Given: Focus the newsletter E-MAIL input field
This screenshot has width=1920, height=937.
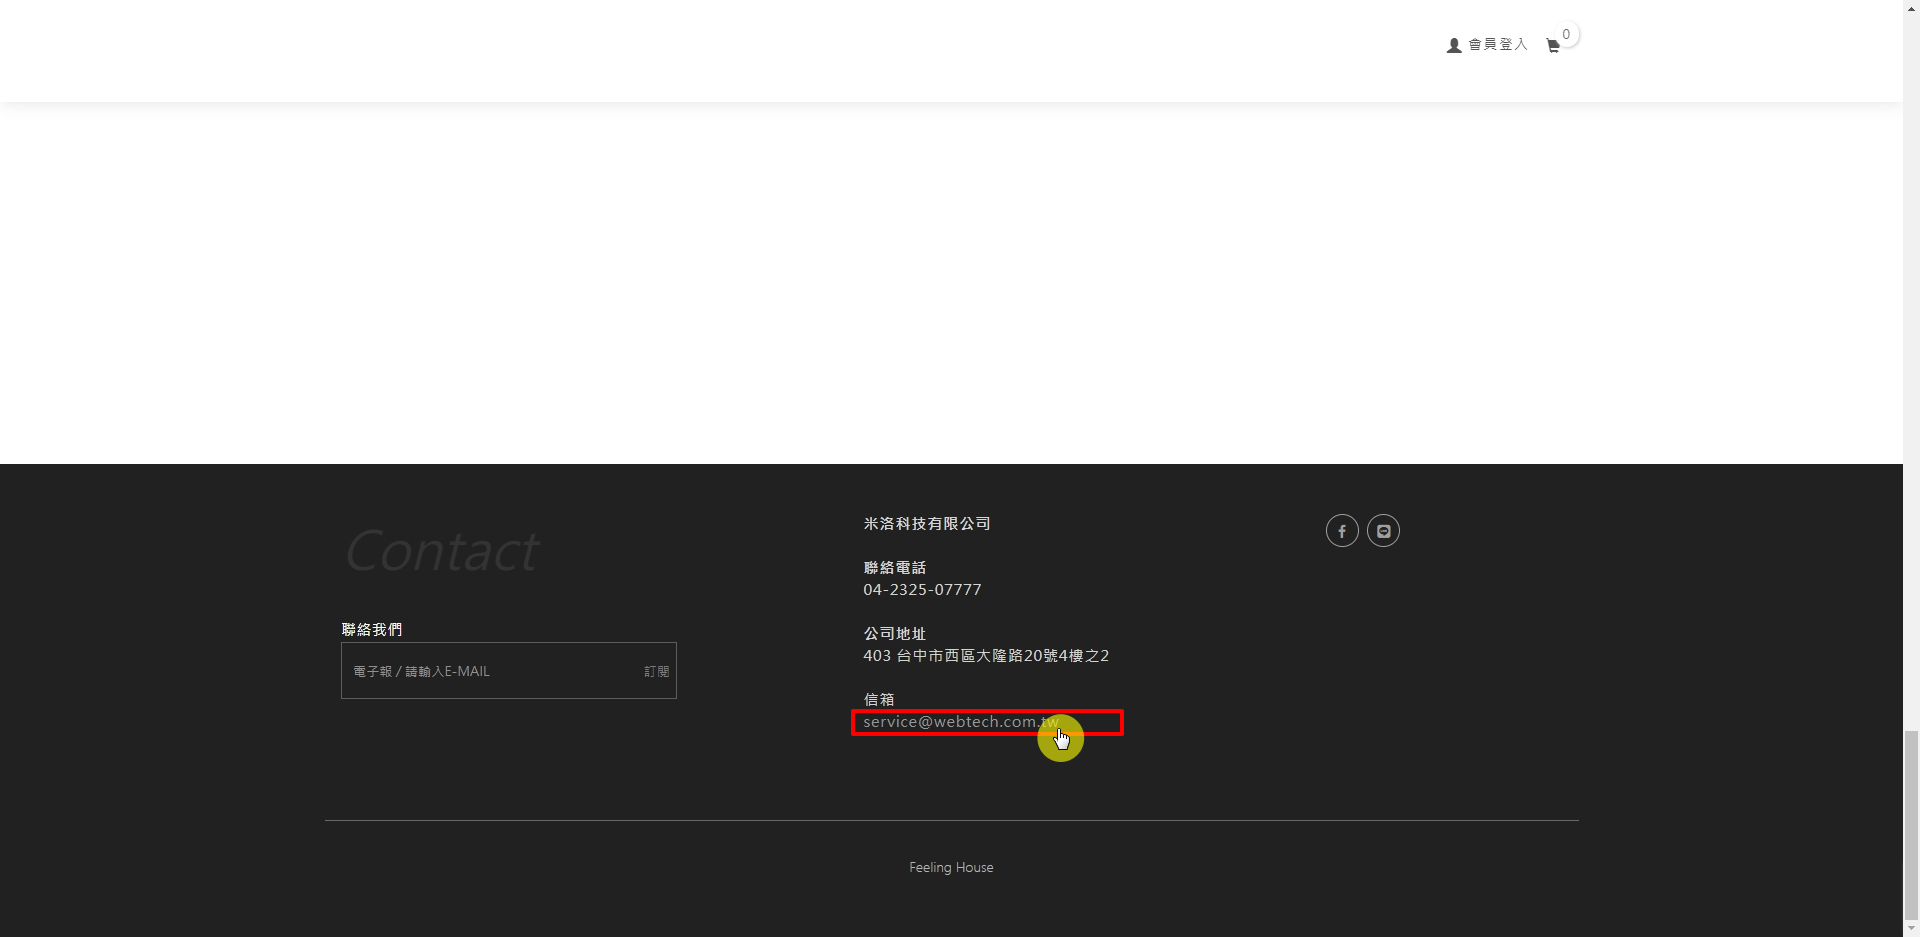Looking at the screenshot, I should coord(490,671).
